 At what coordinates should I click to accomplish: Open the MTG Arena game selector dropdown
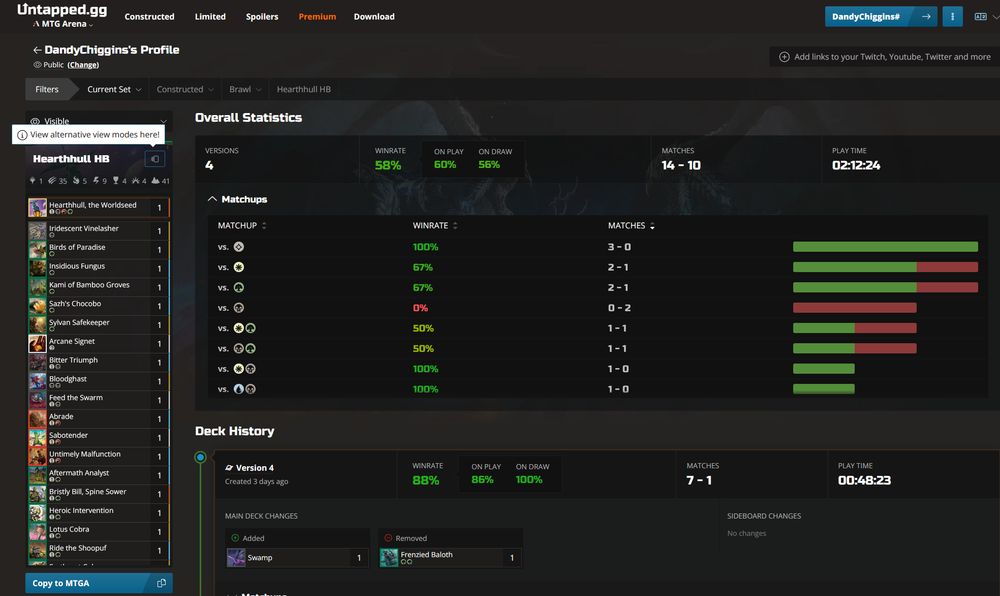(63, 24)
